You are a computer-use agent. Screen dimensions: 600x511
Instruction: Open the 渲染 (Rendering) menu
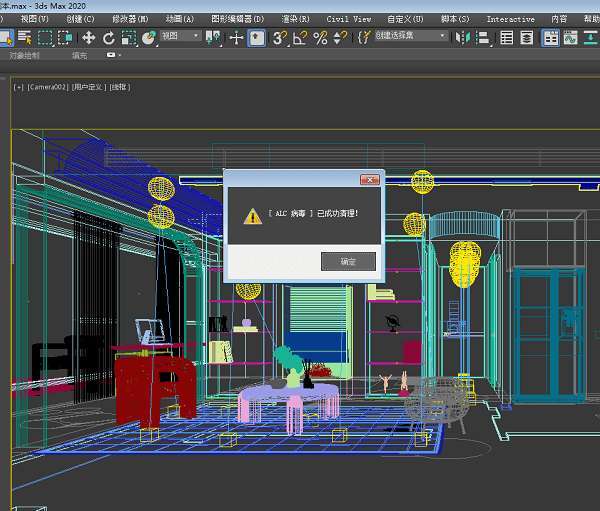pyautogui.click(x=294, y=19)
